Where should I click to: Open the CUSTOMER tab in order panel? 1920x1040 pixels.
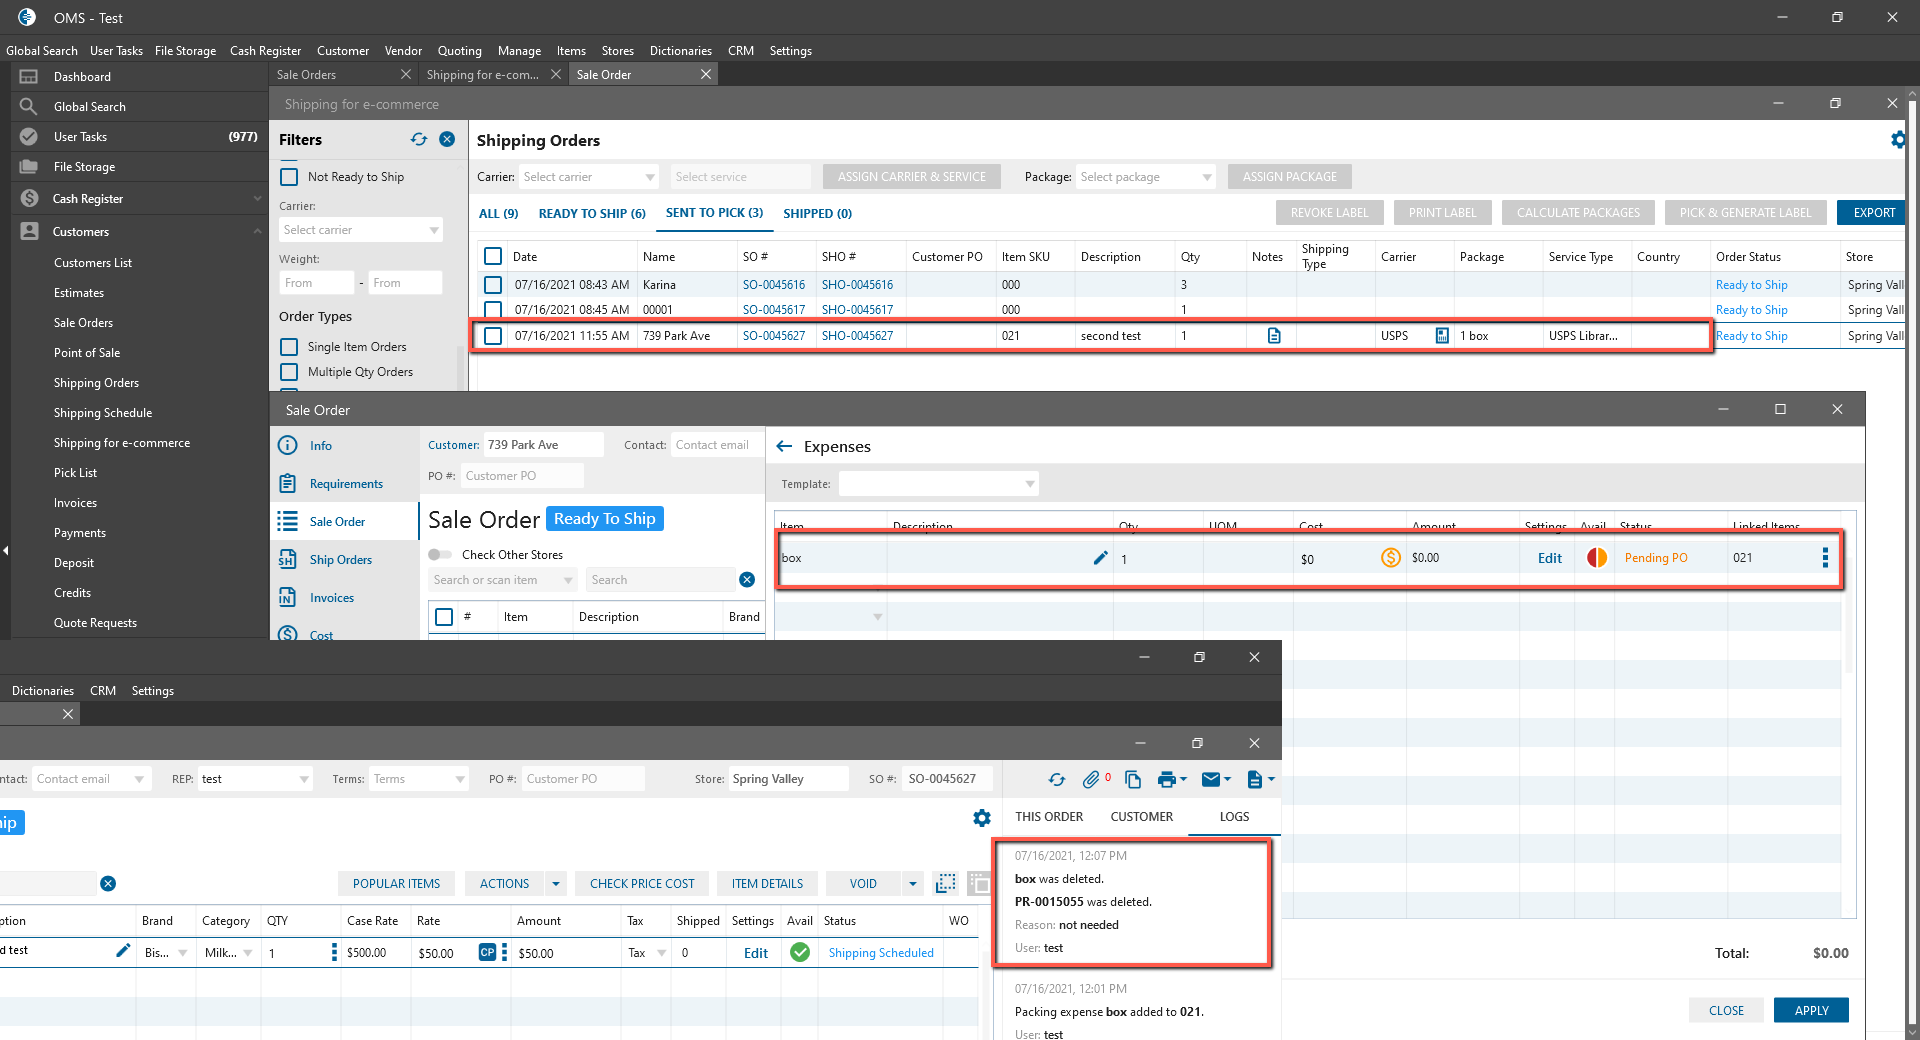pyautogui.click(x=1141, y=817)
